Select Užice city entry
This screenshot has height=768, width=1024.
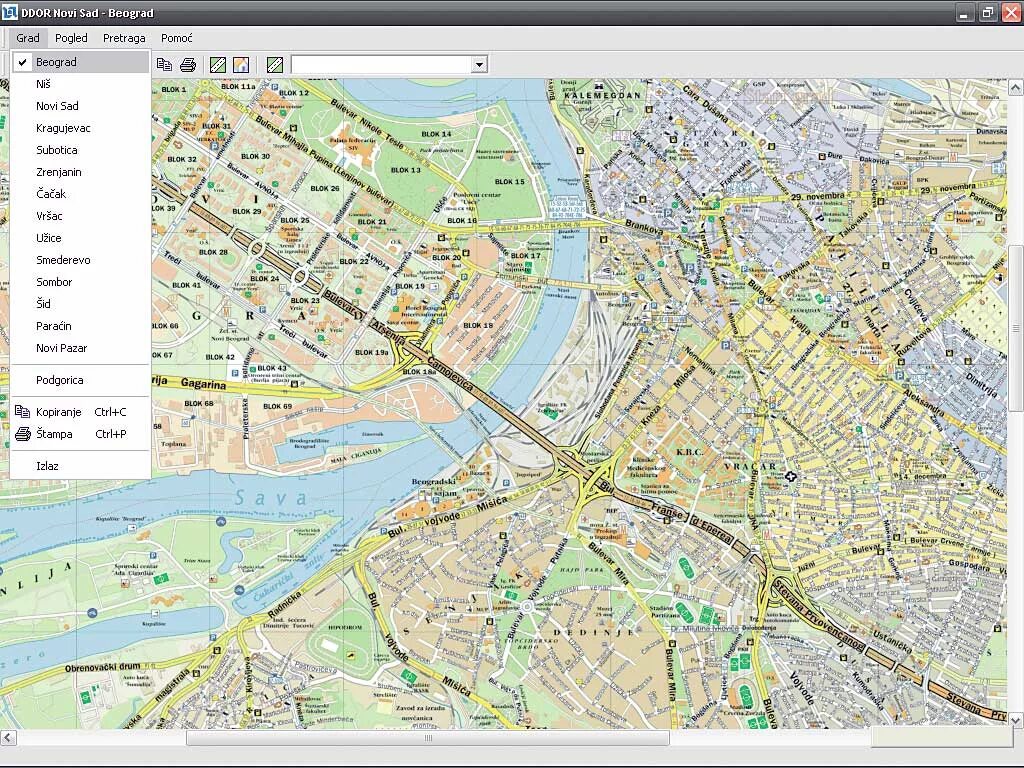(x=80, y=238)
